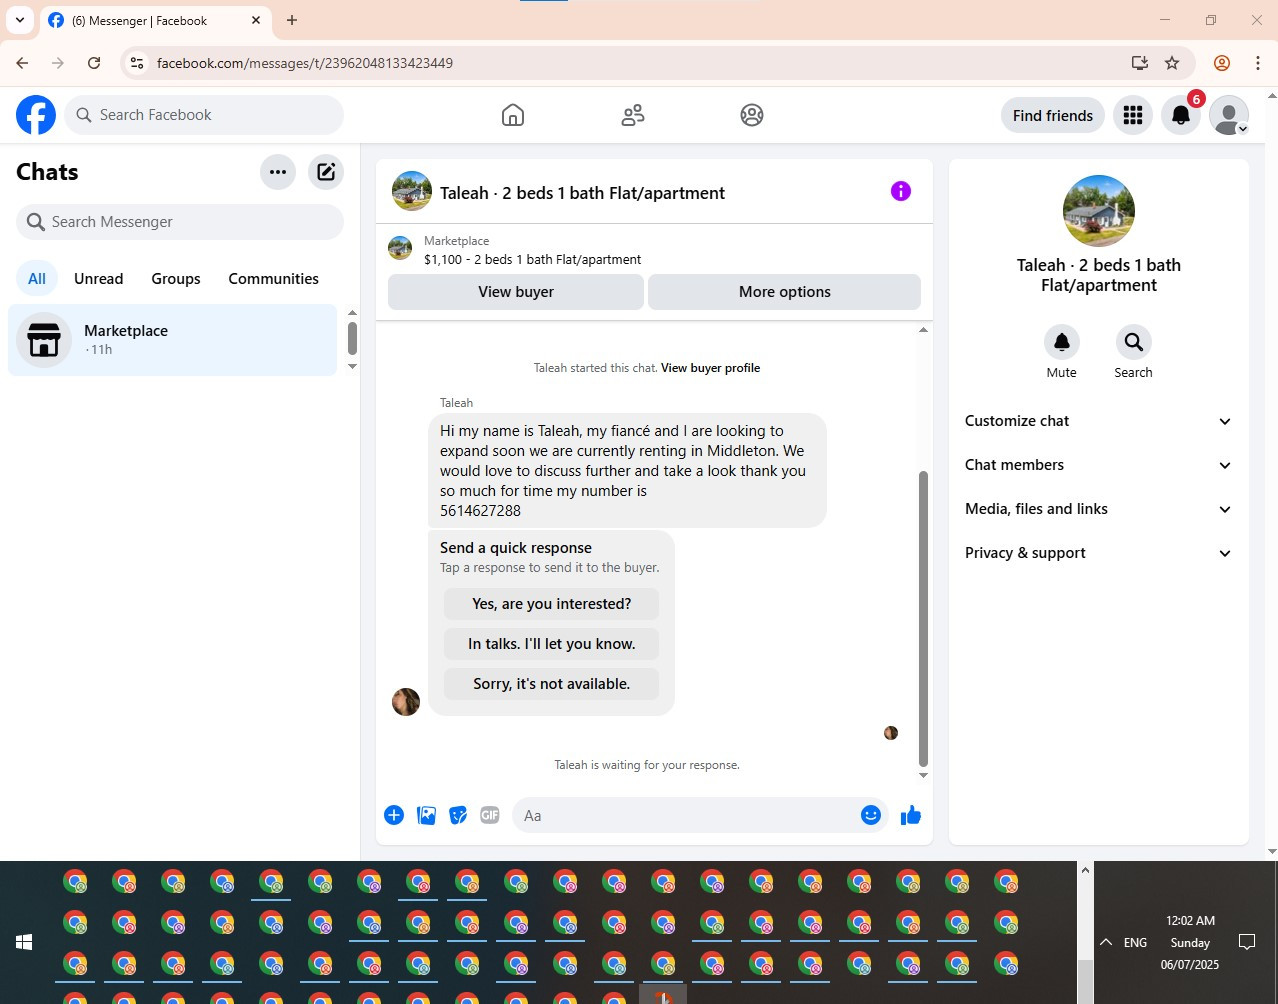Screen dimensions: 1278x1004
Task: Click the Aa message input box
Action: (685, 815)
